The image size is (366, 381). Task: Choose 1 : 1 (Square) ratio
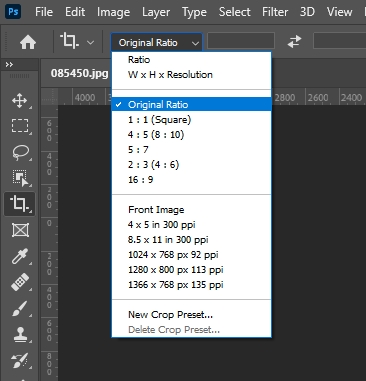(192, 120)
